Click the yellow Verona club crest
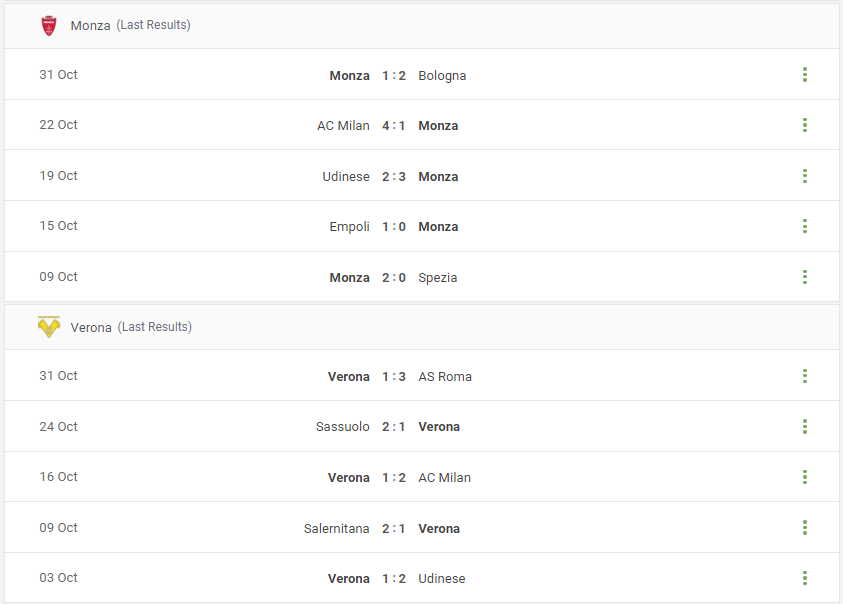The image size is (843, 604). [x=49, y=326]
